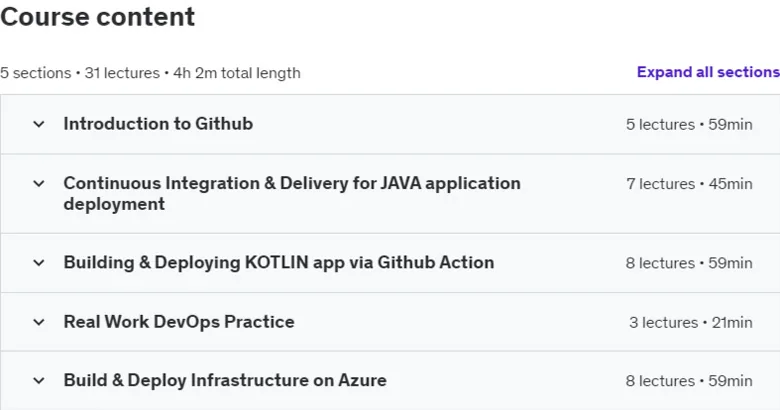Expand the Building & Deploying KOTLIN chevron
Image resolution: width=780 pixels, height=410 pixels.
(x=39, y=263)
